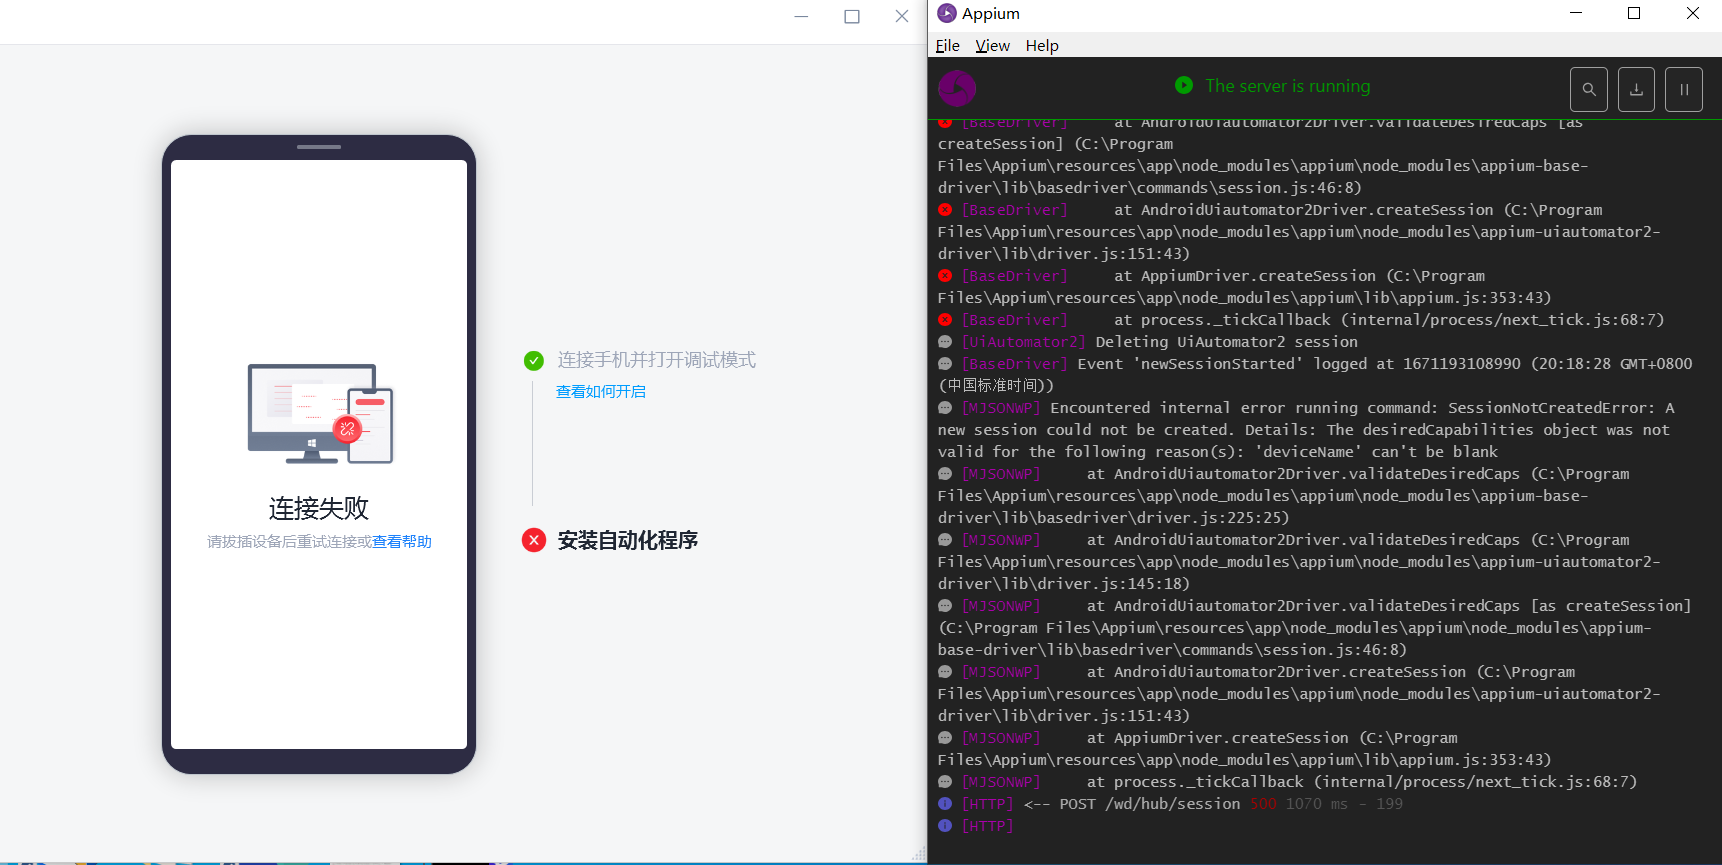Click the red error icon beside 安装自动化程序
The image size is (1722, 865).
(x=534, y=541)
